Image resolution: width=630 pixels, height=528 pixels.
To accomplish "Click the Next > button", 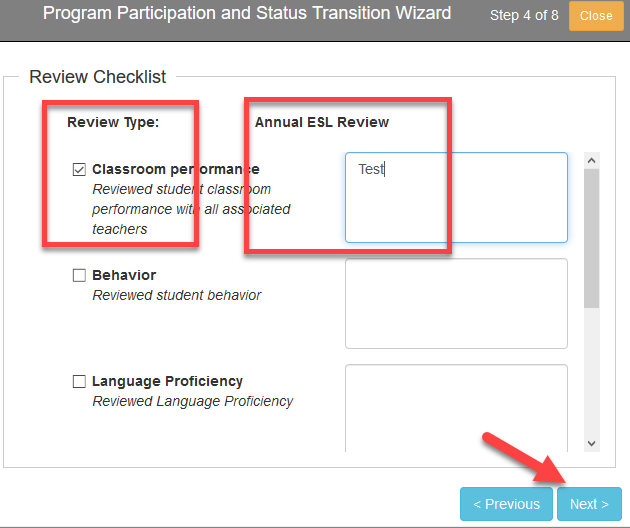I will 589,504.
